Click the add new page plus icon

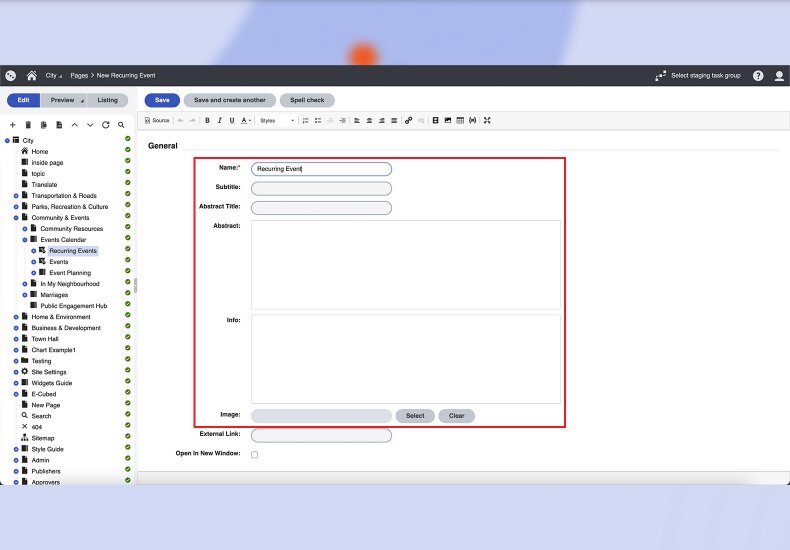point(12,125)
